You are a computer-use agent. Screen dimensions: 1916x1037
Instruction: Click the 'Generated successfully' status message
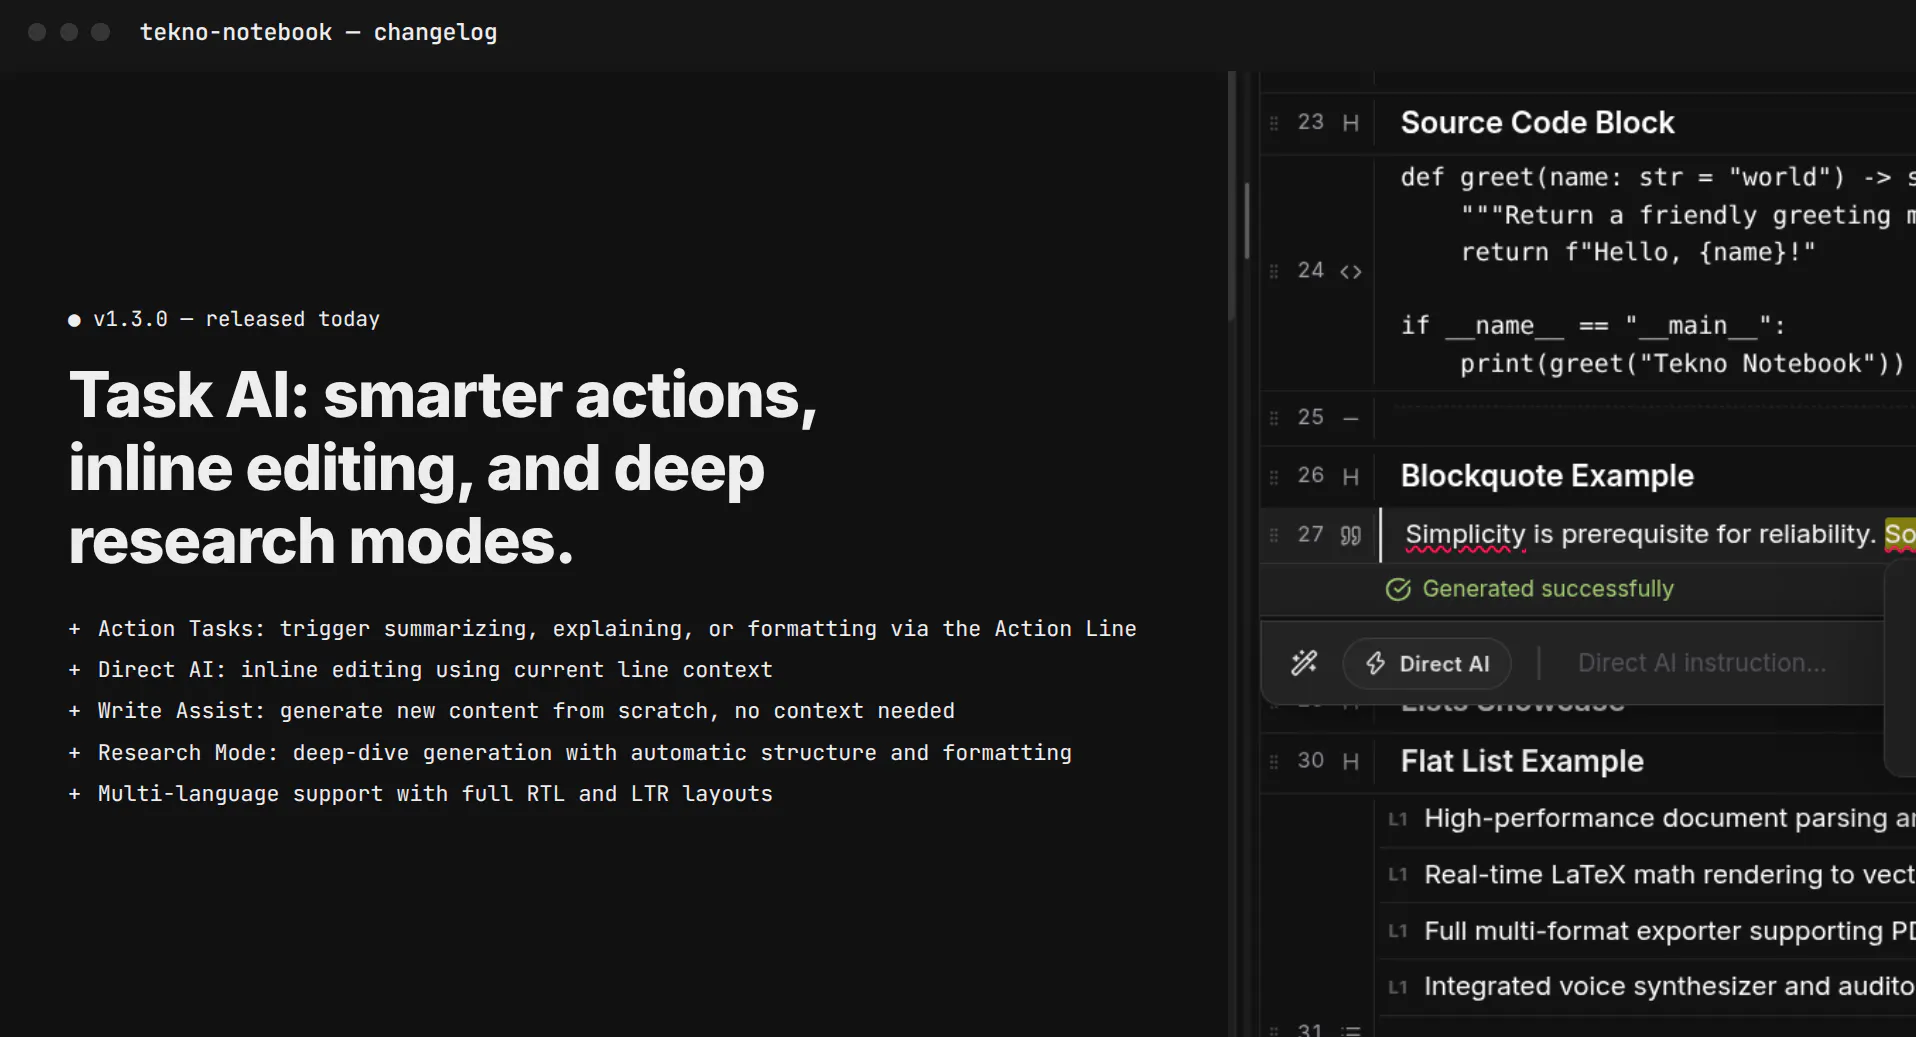(1548, 589)
